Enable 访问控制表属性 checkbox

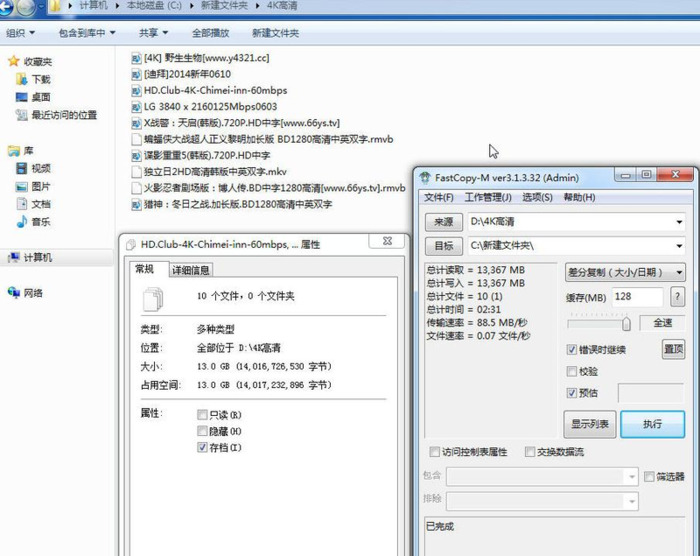pos(434,451)
